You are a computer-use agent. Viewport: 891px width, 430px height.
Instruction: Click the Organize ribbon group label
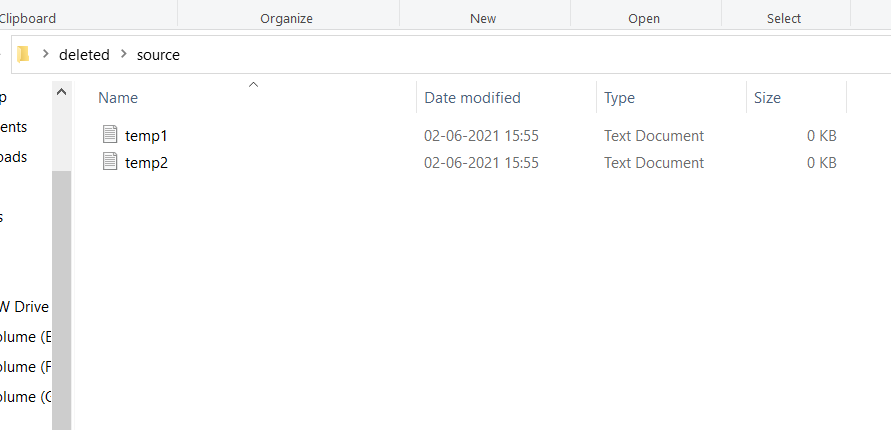click(286, 18)
